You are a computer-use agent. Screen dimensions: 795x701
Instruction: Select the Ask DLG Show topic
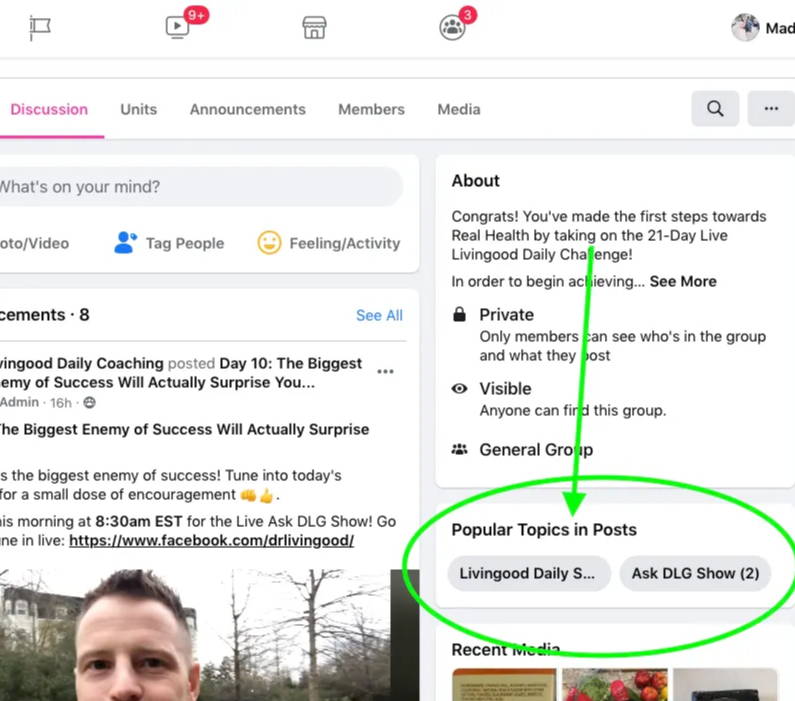pyautogui.click(x=695, y=573)
